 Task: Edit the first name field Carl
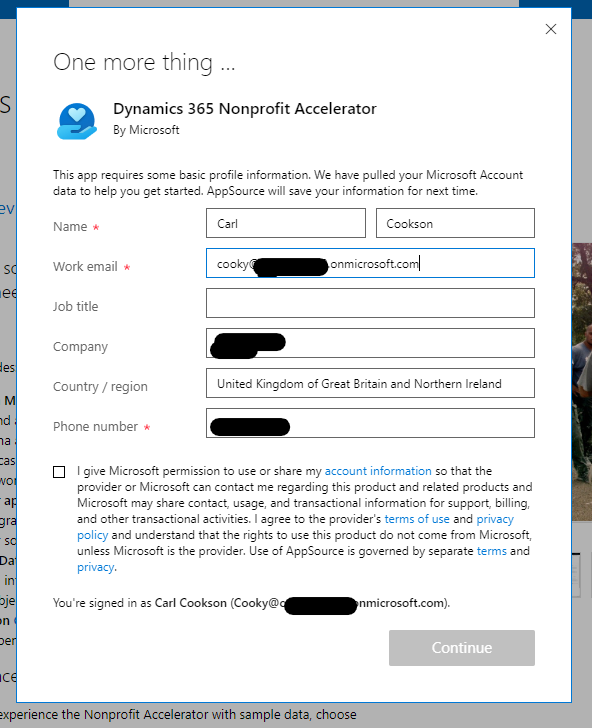click(x=286, y=223)
